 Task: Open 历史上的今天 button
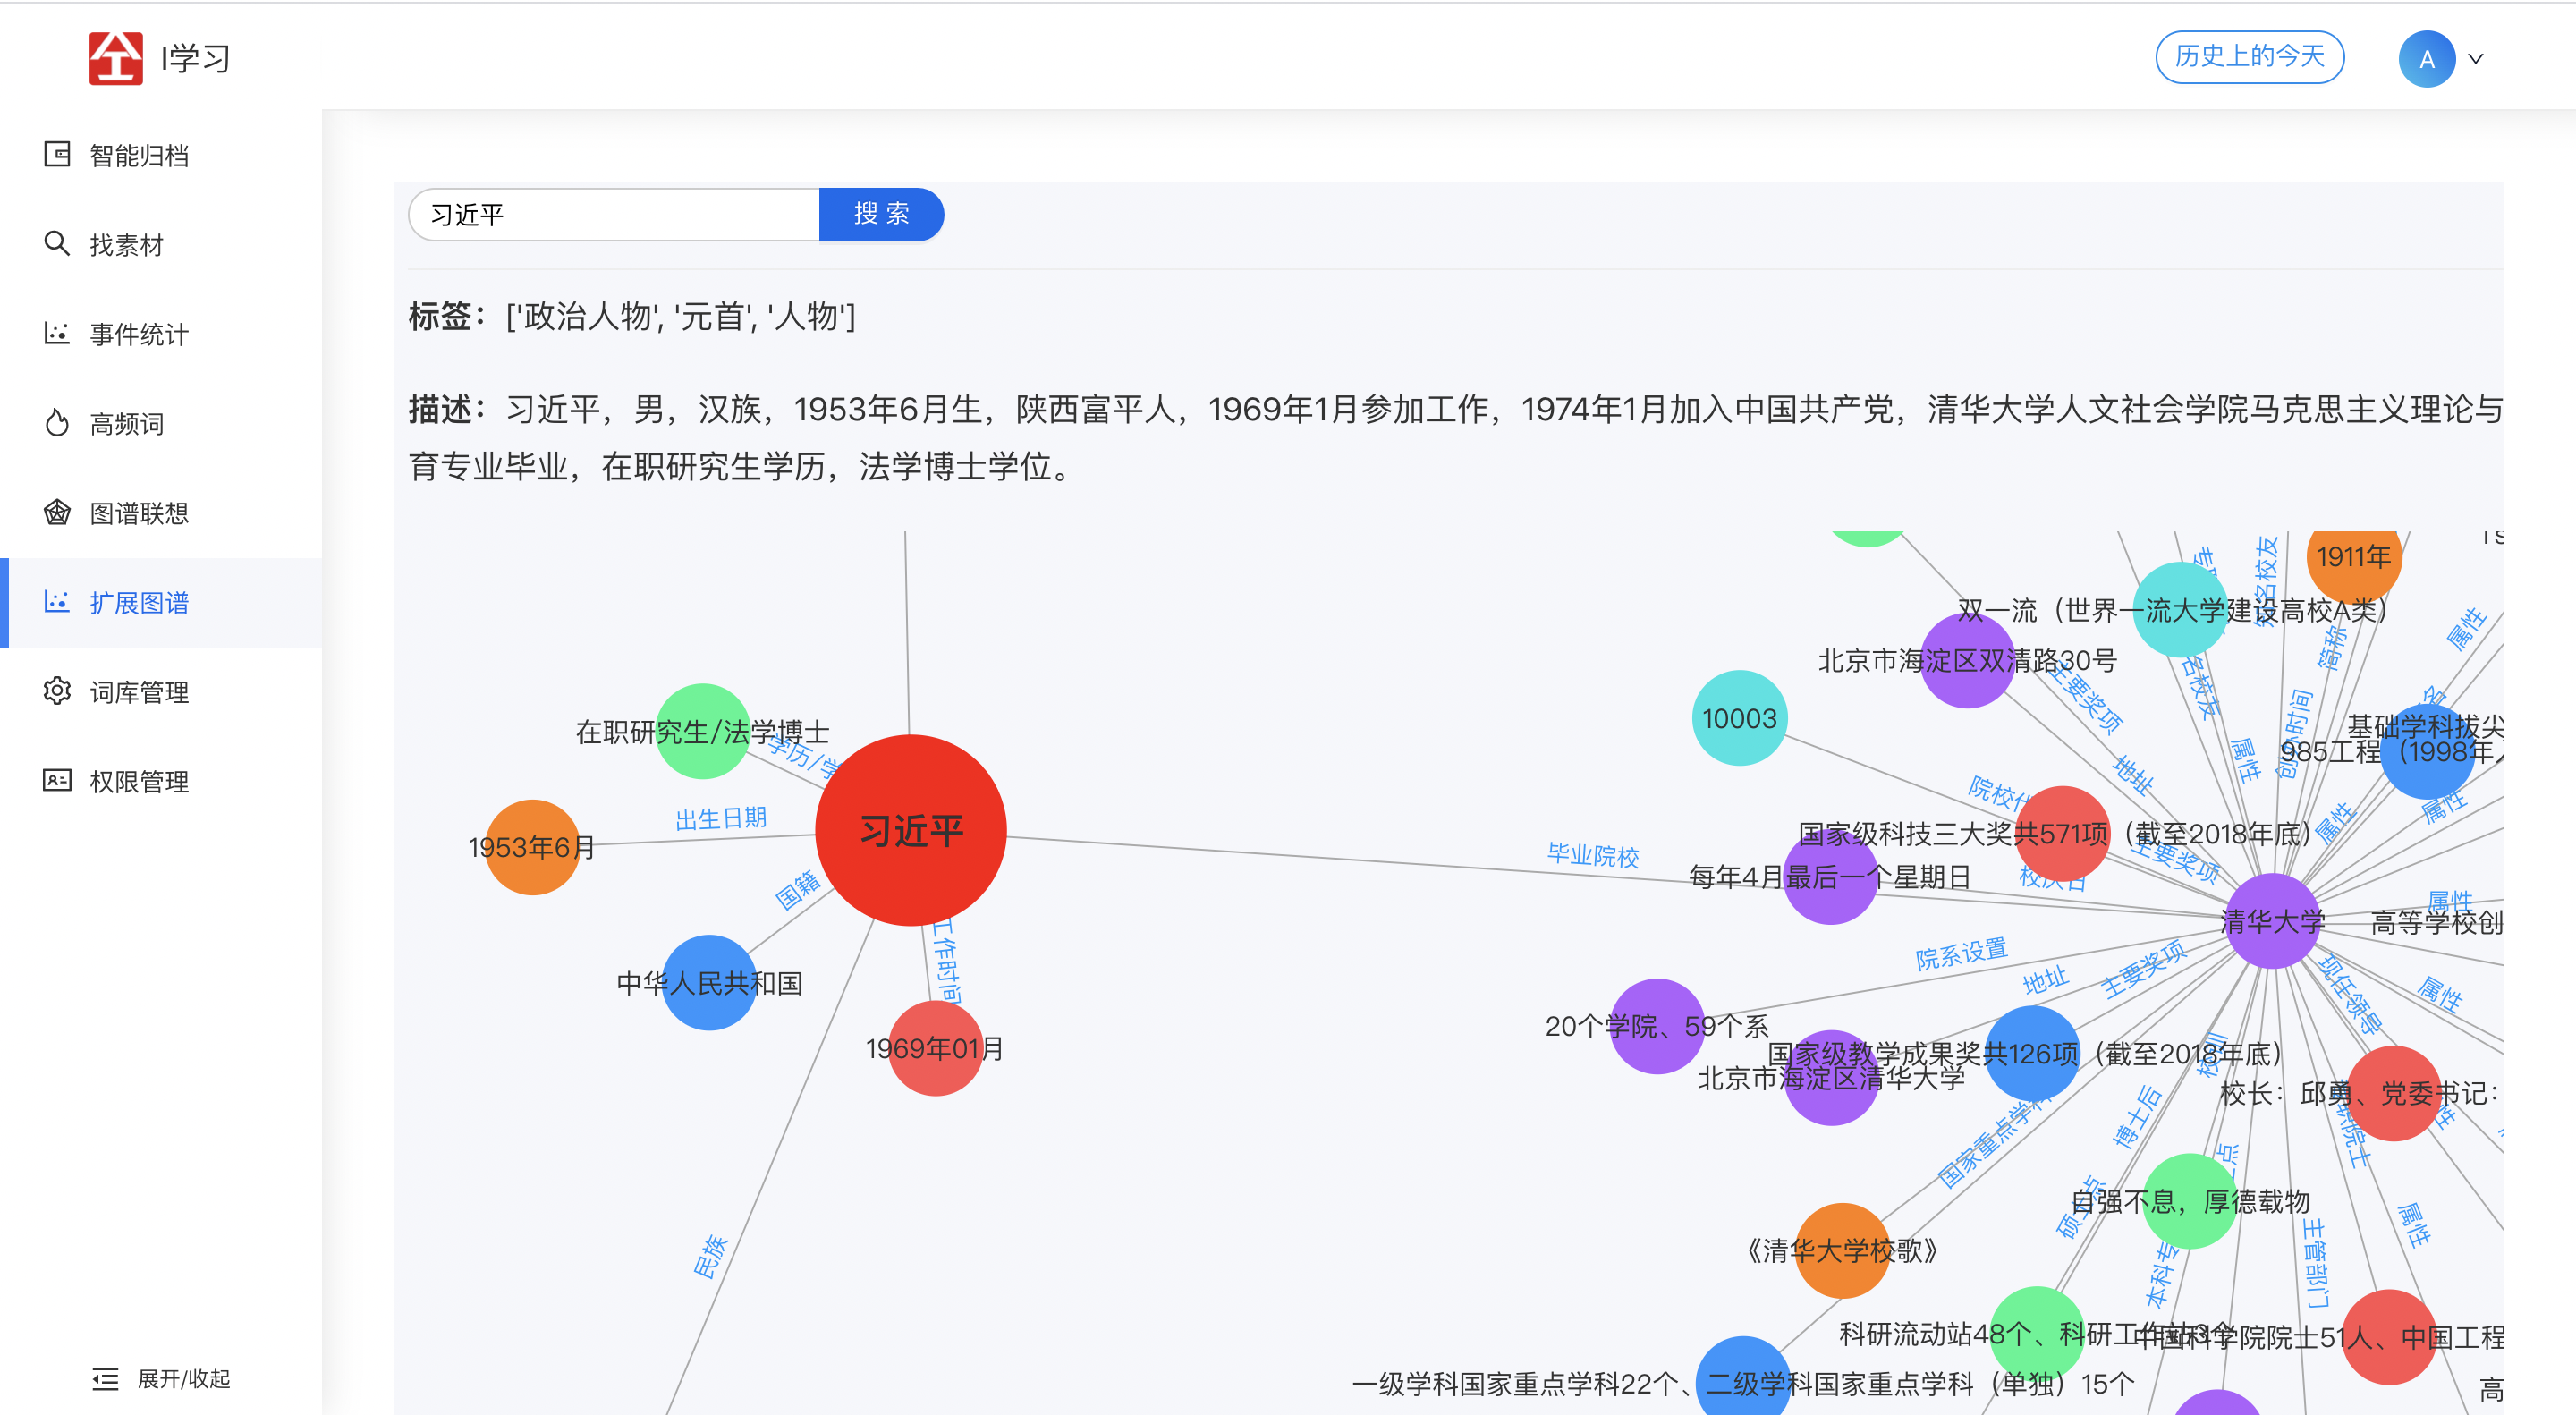coord(2249,56)
